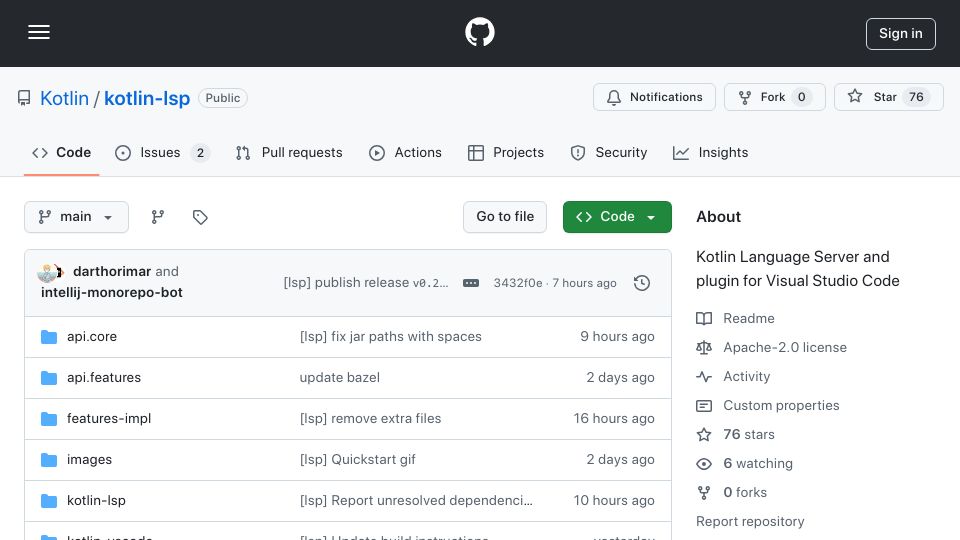
Task: Click the contributor avatars in commit row
Action: [x=51, y=272]
